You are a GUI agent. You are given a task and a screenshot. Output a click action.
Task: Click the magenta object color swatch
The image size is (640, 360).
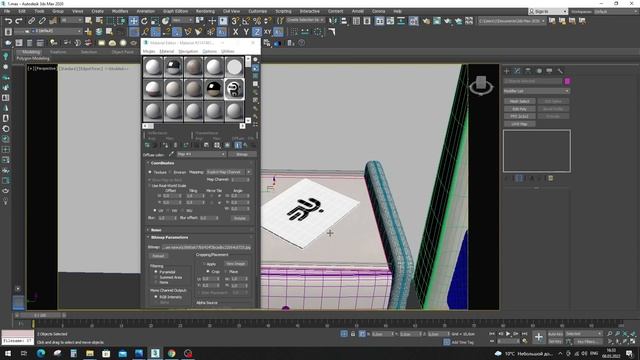tap(567, 81)
